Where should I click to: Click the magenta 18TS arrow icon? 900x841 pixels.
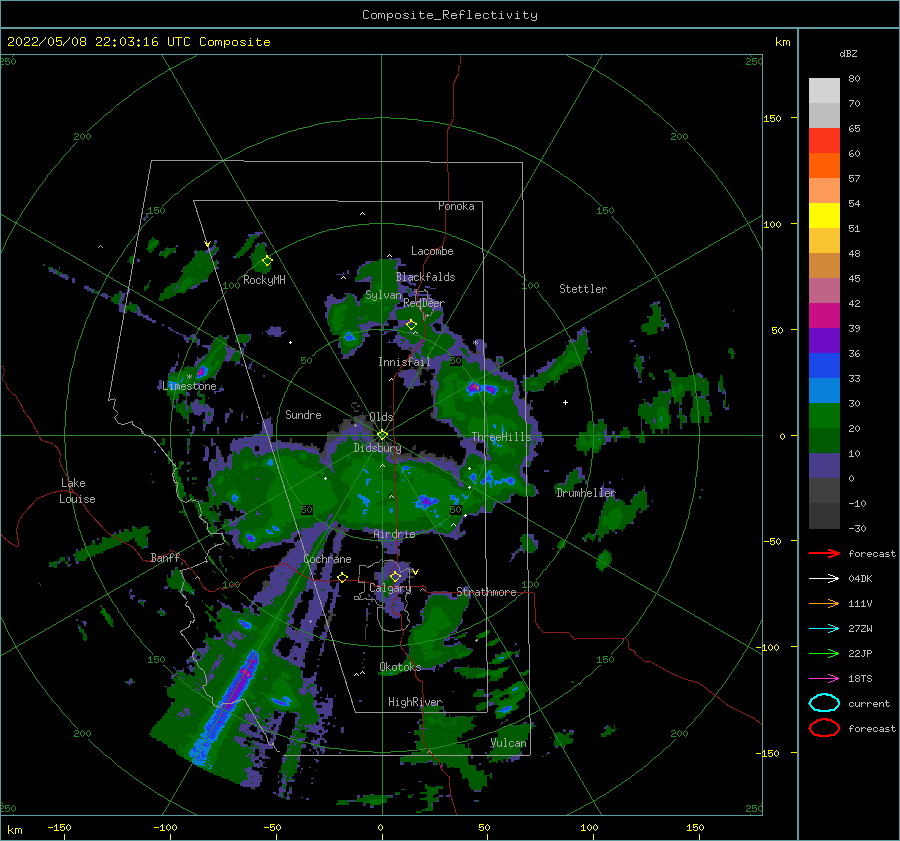tap(824, 679)
